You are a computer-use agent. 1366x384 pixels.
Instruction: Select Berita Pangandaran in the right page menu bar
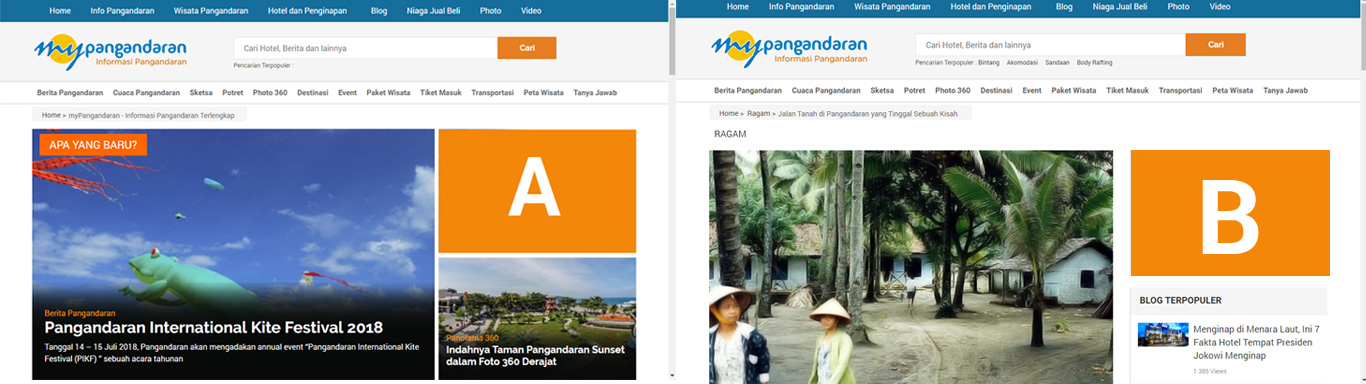coord(748,90)
